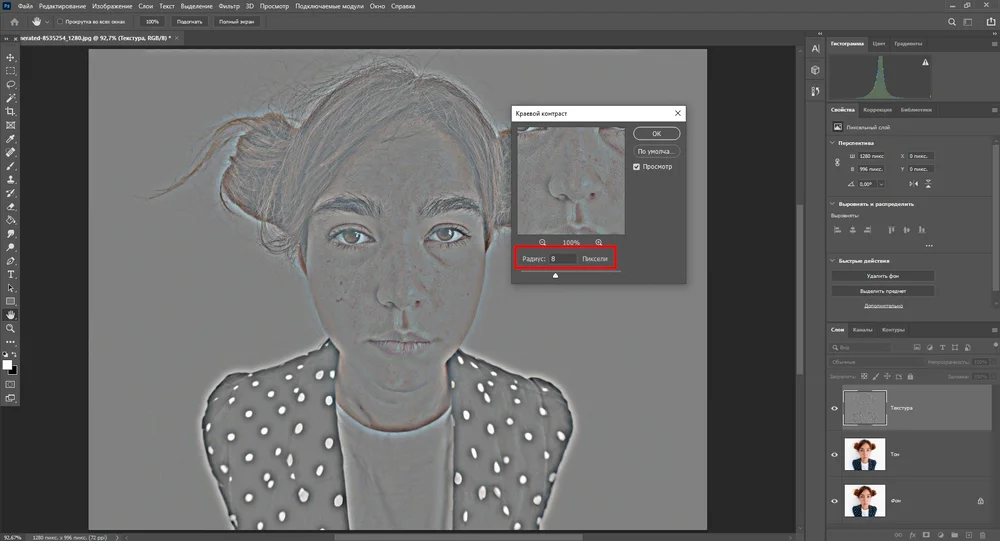Image resolution: width=1000 pixels, height=541 pixels.
Task: Open the Histogram panel options menu
Action: tap(994, 43)
